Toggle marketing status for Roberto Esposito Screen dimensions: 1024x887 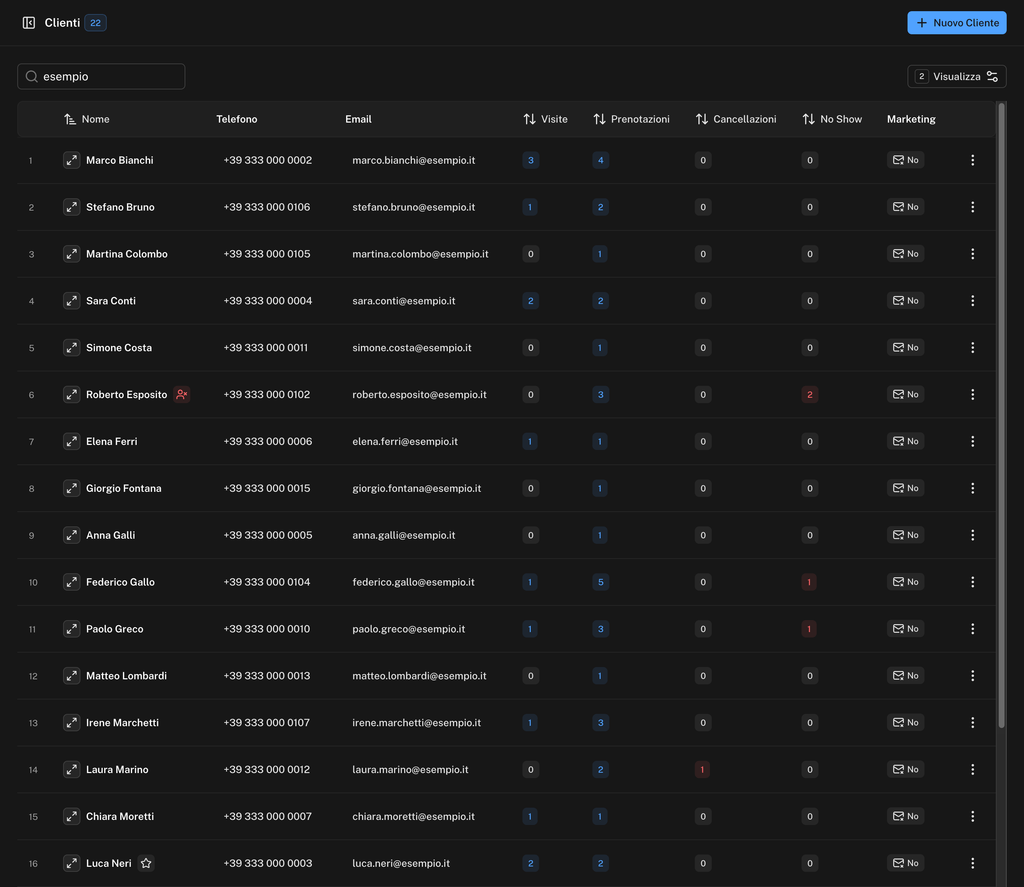905,395
